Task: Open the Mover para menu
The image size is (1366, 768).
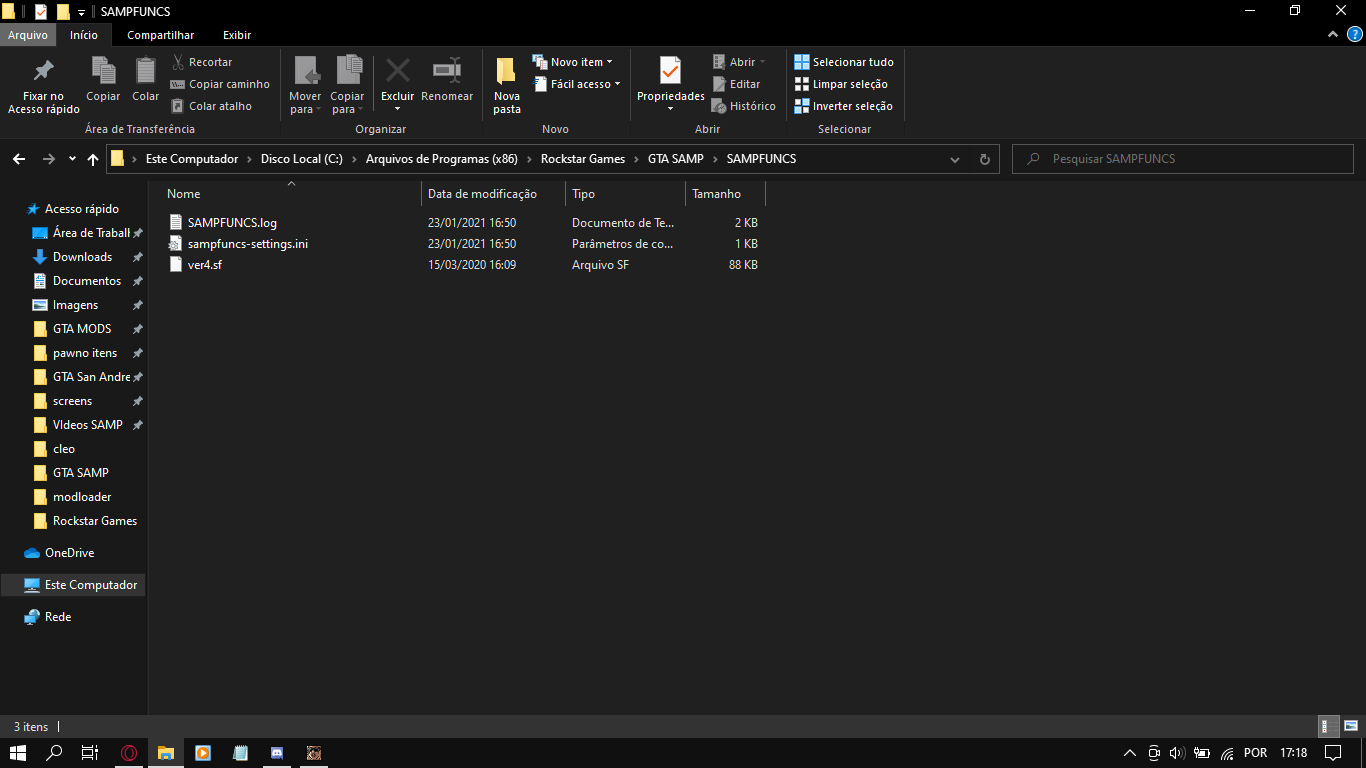Action: (305, 86)
